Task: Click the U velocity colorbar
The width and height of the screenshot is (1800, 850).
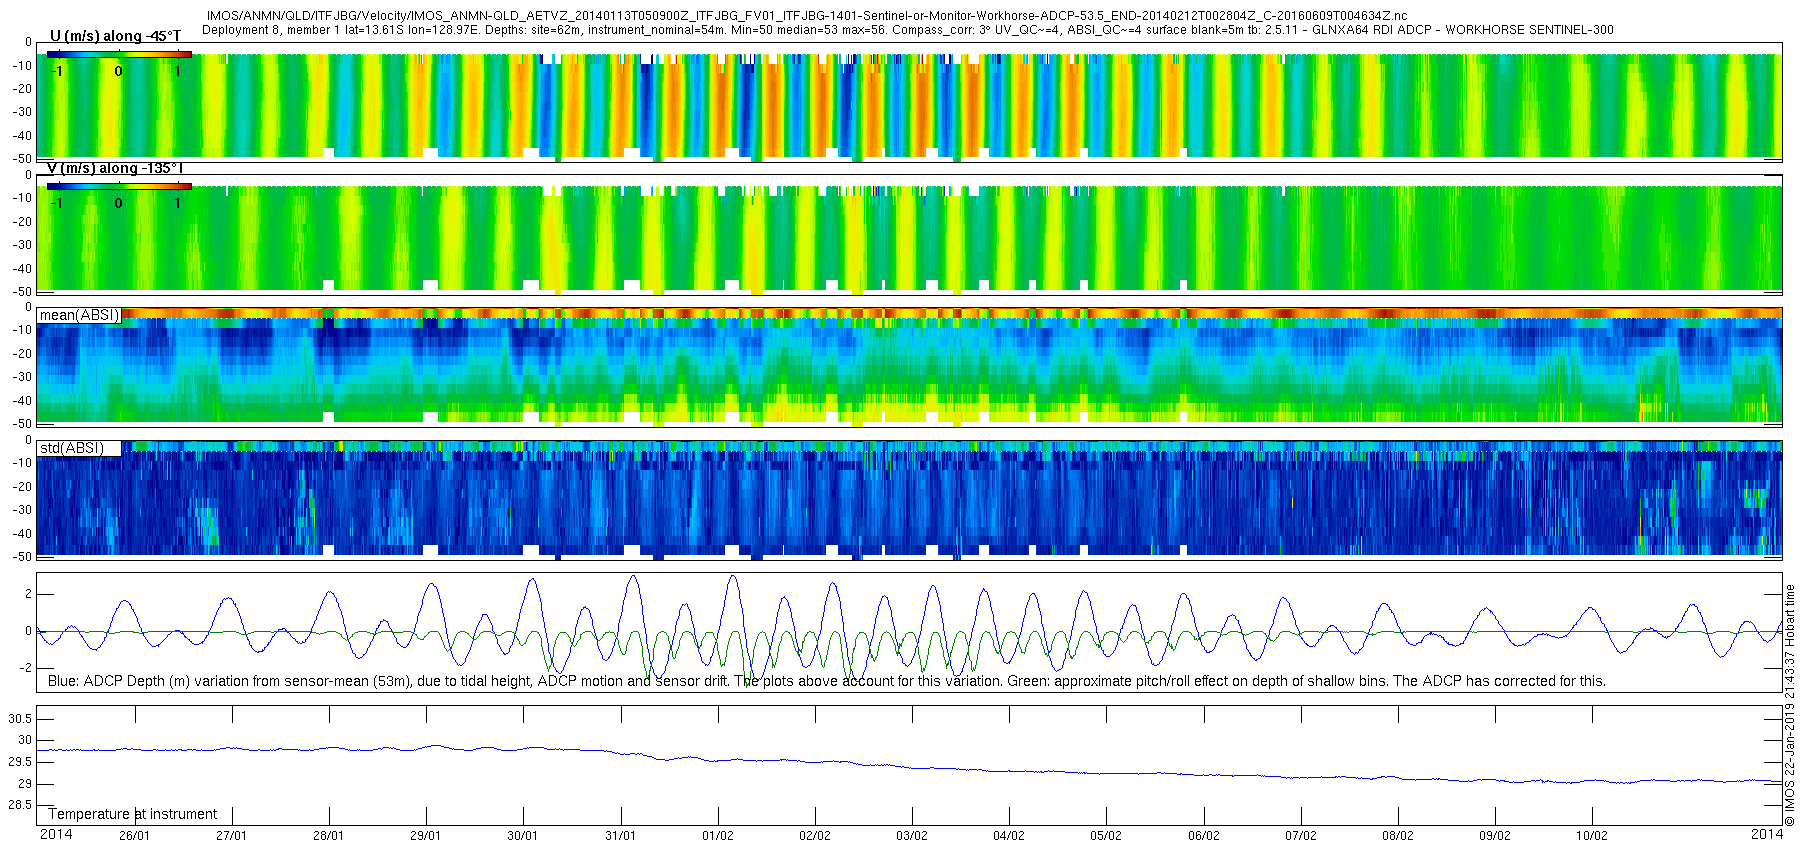Action: 119,54
